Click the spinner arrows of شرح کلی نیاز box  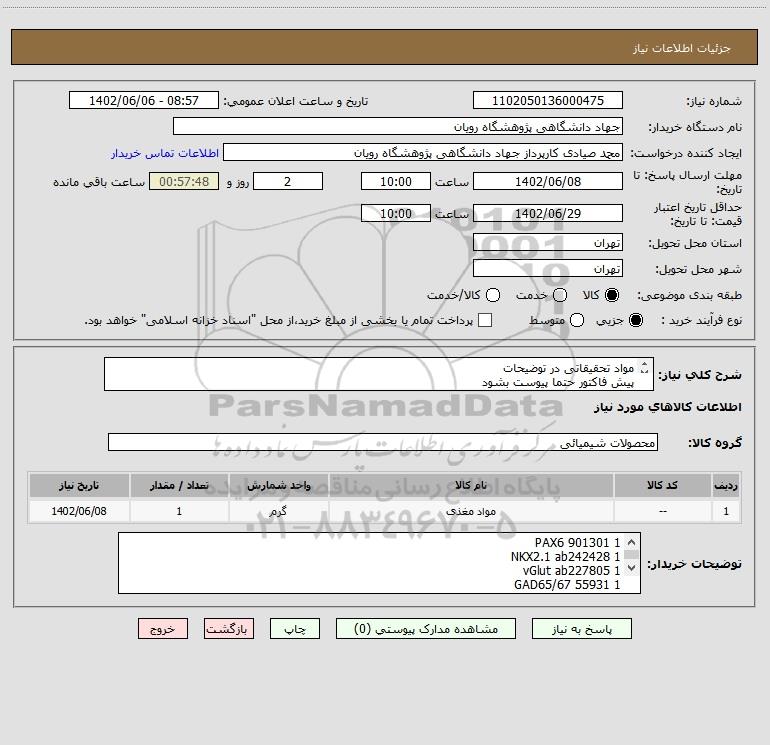(x=644, y=367)
